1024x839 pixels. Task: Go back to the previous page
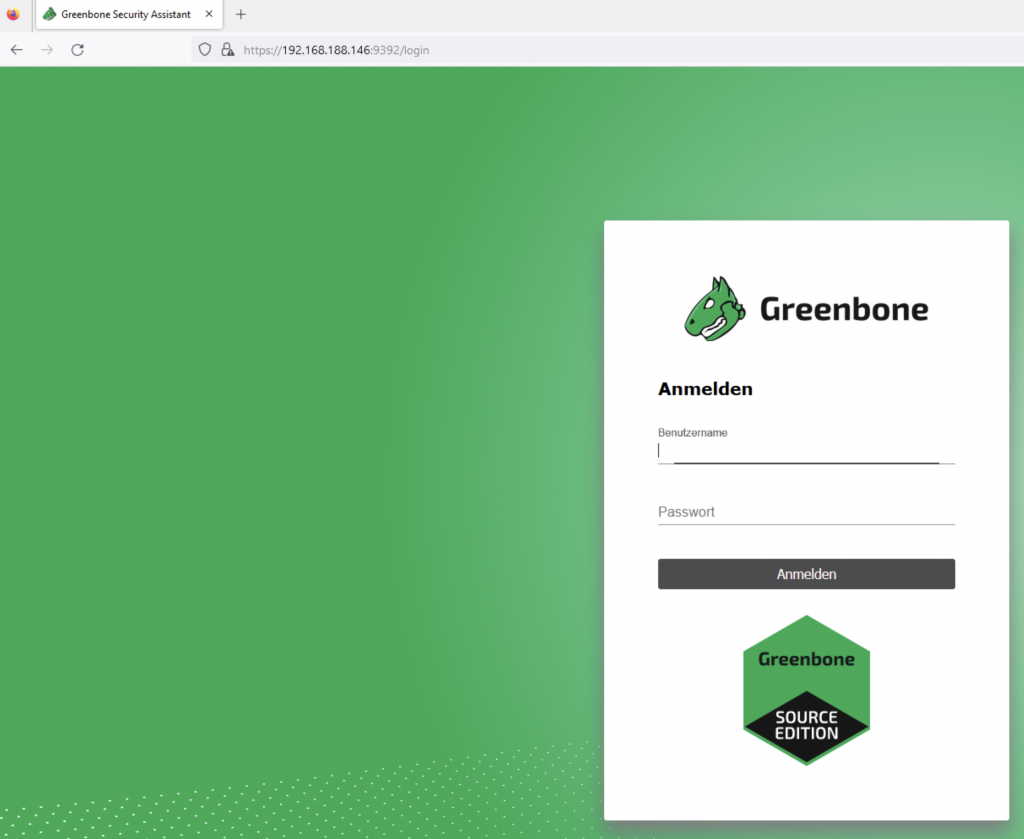[17, 50]
